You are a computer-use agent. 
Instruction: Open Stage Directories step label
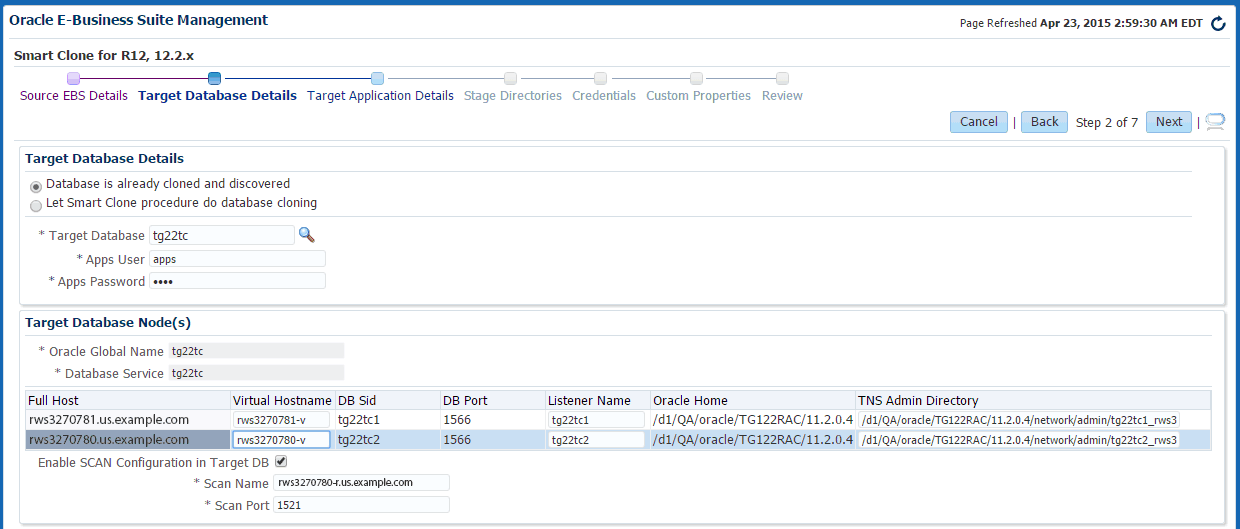513,96
